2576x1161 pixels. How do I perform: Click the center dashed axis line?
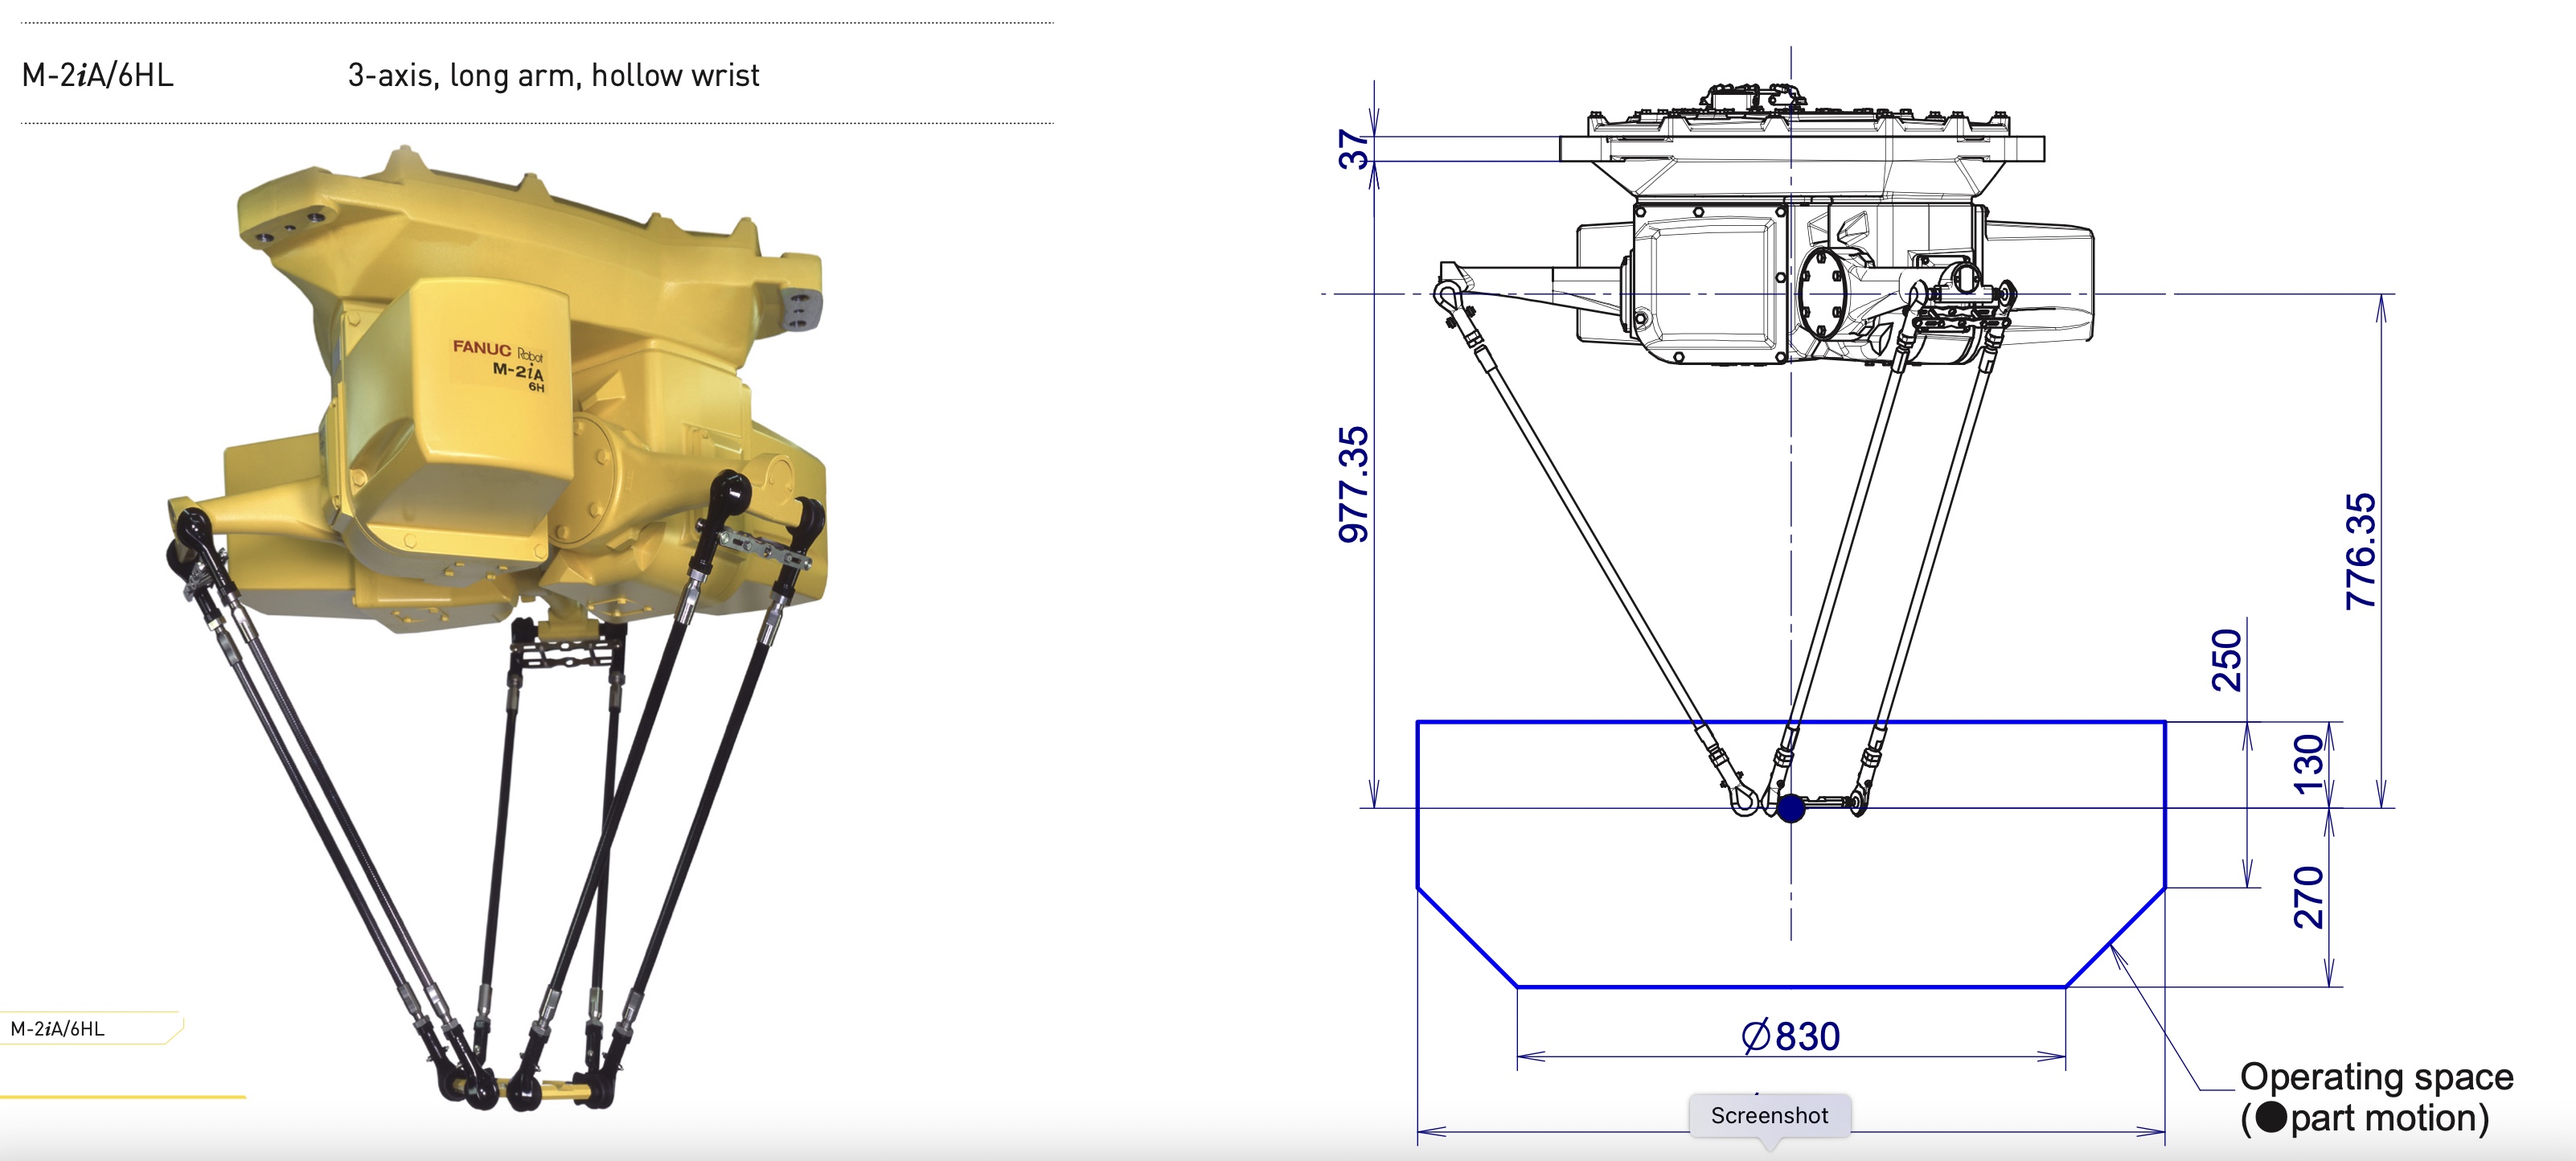(x=1790, y=550)
